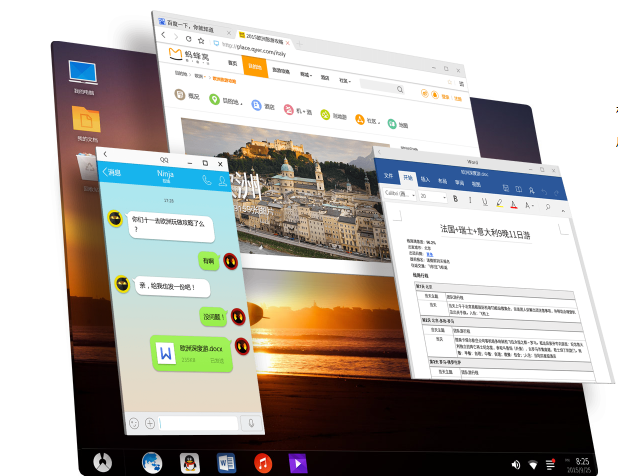Click the document title heading in Word
The image size is (618, 476).
coord(485,232)
